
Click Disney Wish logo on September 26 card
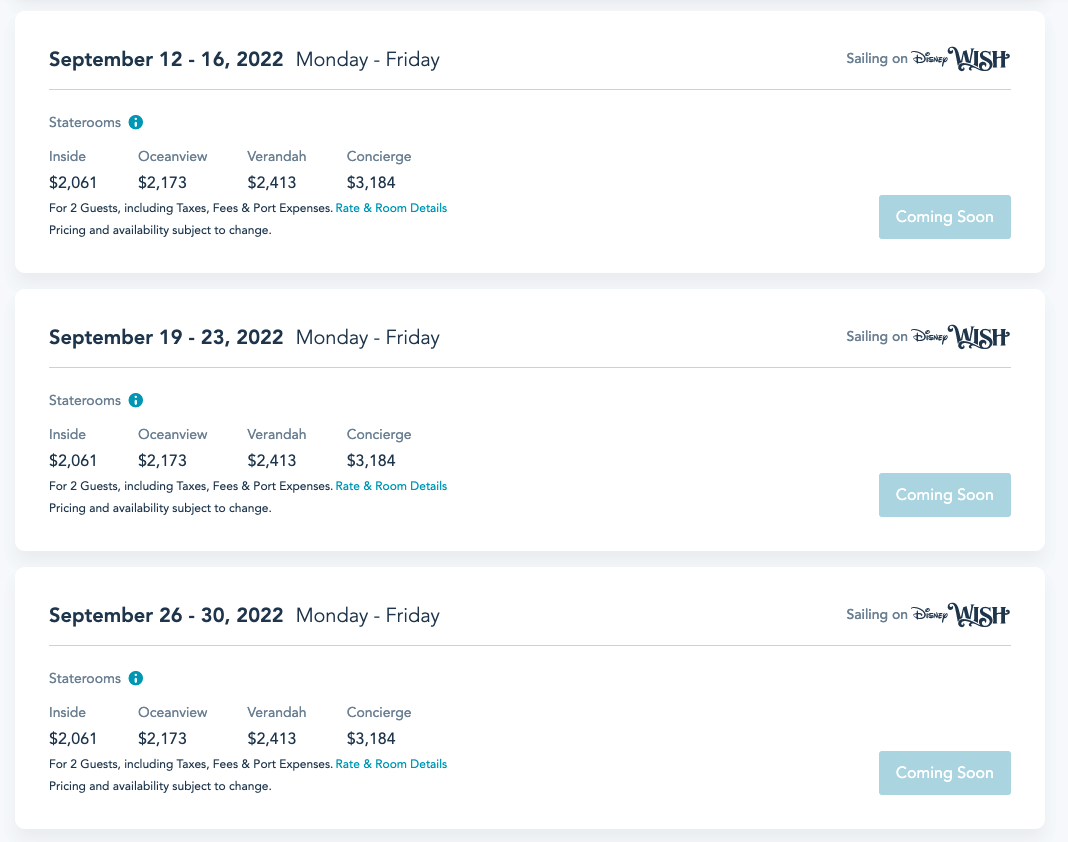click(961, 614)
